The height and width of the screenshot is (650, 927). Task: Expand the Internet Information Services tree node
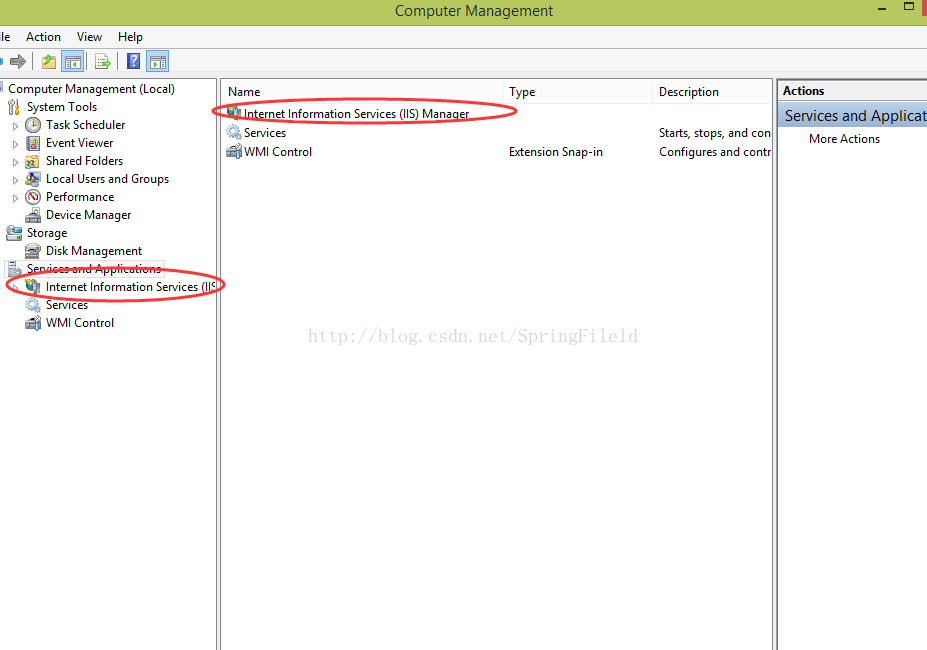pos(15,288)
